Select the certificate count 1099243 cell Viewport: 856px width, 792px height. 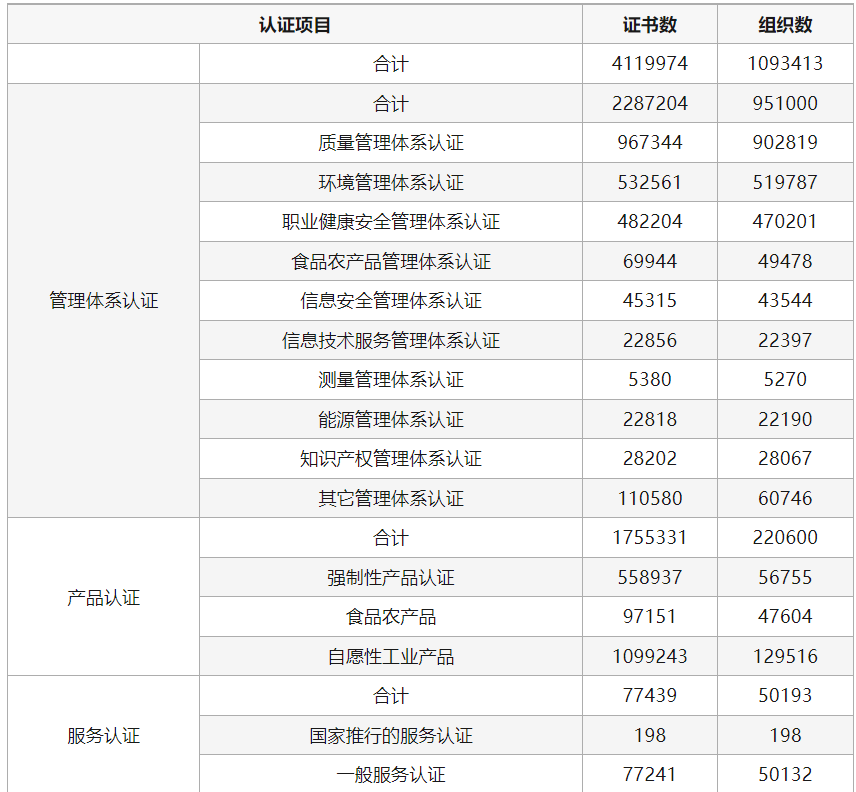pos(650,657)
